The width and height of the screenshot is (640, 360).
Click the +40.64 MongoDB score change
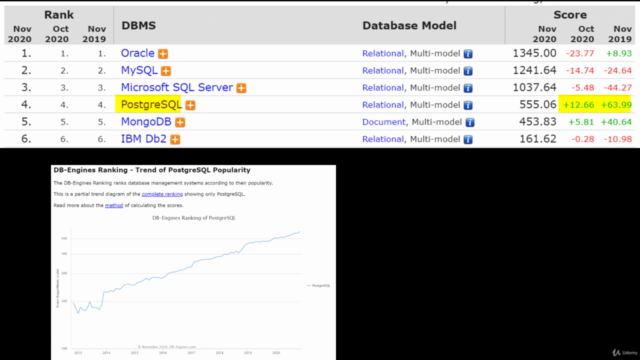click(x=616, y=122)
